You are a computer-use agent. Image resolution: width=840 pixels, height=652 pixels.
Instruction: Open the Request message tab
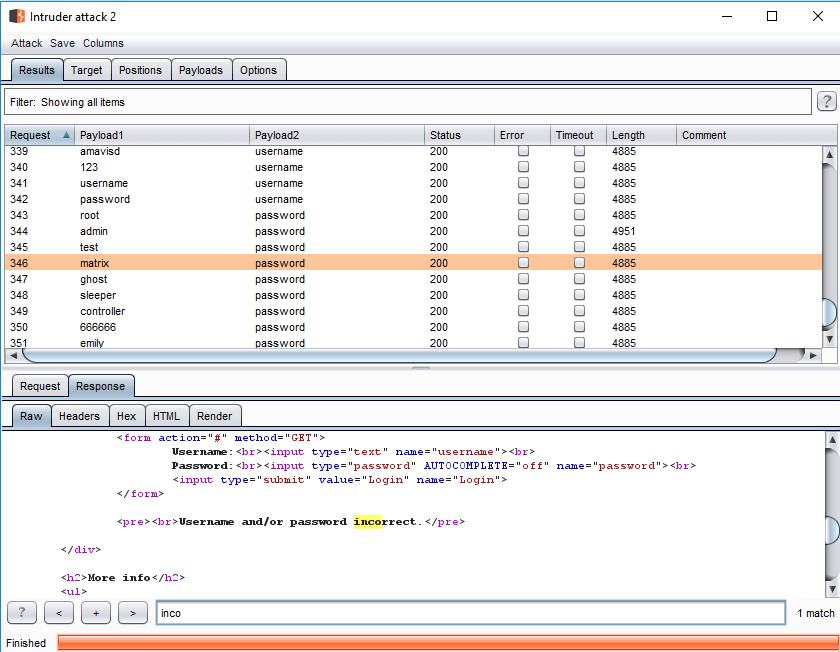coord(40,386)
